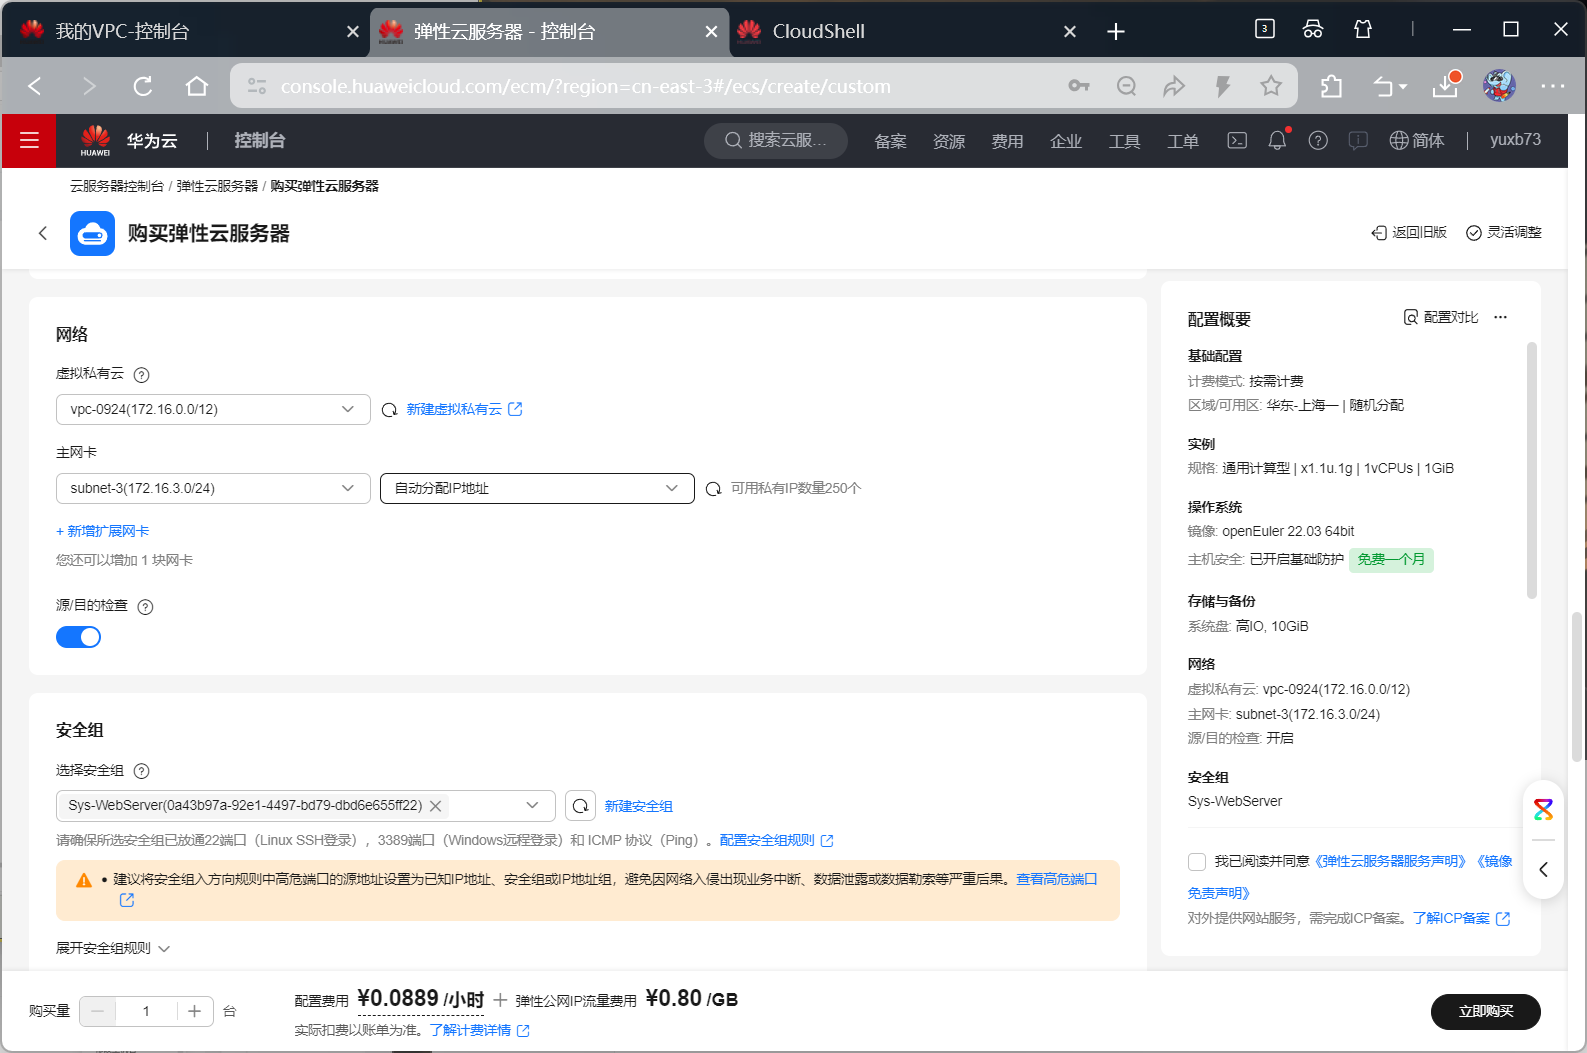Click 新建虚拟私有云 link
1587x1053 pixels.
464,409
